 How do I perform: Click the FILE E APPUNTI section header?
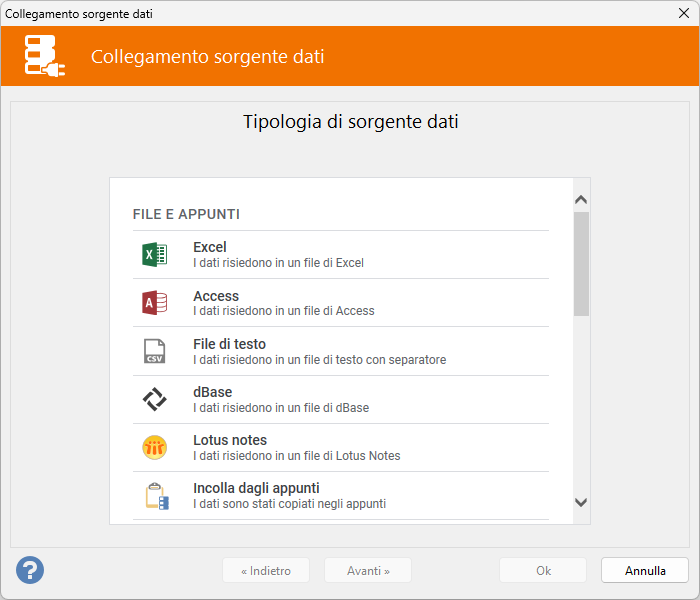tap(186, 214)
